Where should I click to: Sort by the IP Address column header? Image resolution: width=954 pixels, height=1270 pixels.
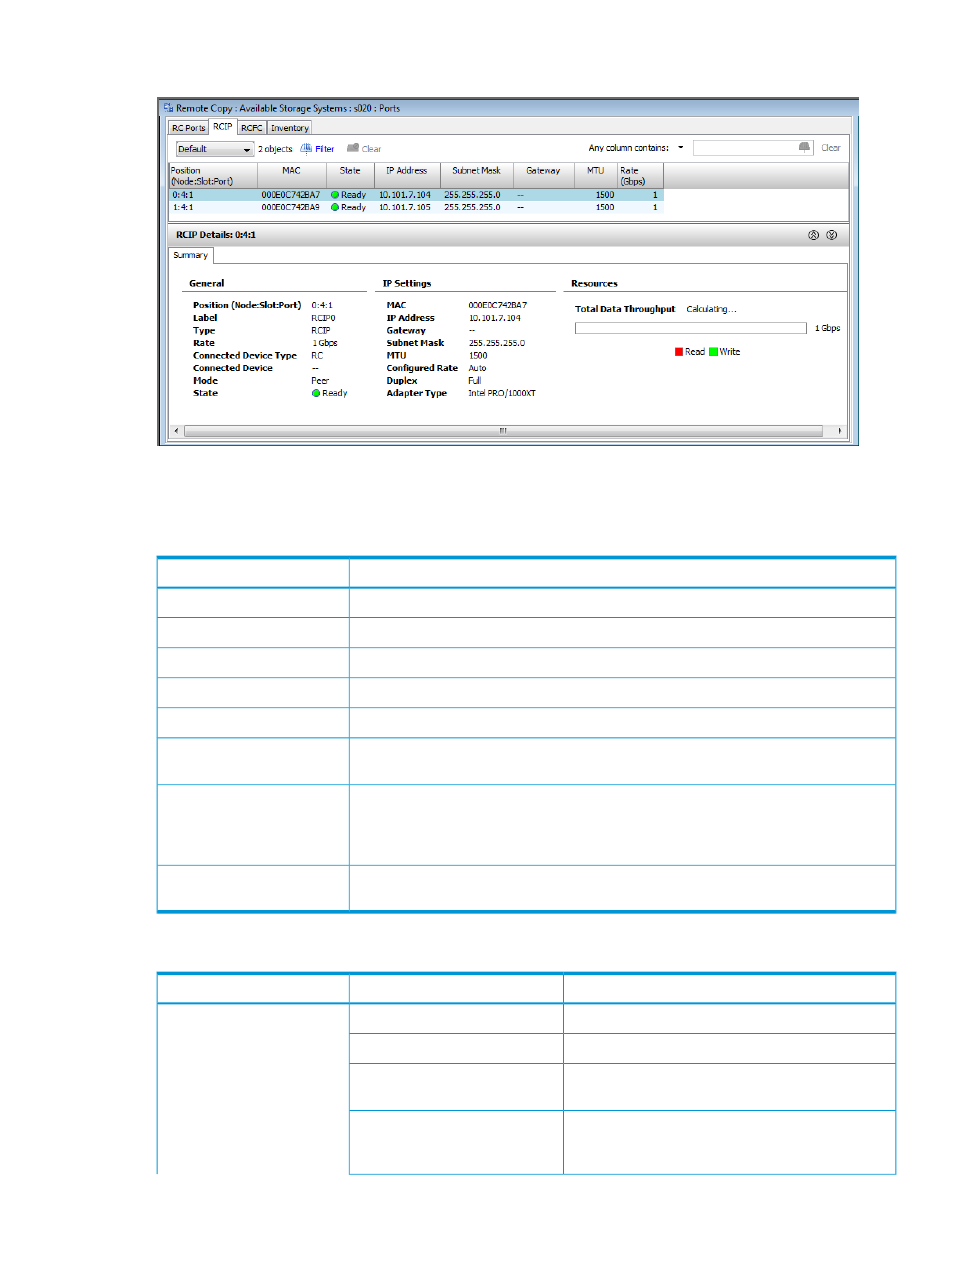pyautogui.click(x=407, y=175)
